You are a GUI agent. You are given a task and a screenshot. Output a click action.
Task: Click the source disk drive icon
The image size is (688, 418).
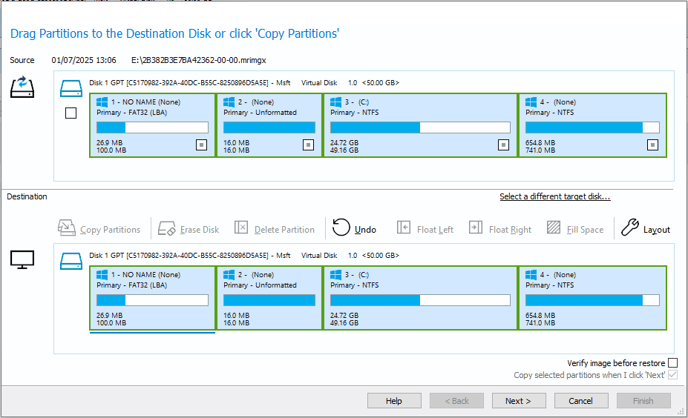(71, 88)
